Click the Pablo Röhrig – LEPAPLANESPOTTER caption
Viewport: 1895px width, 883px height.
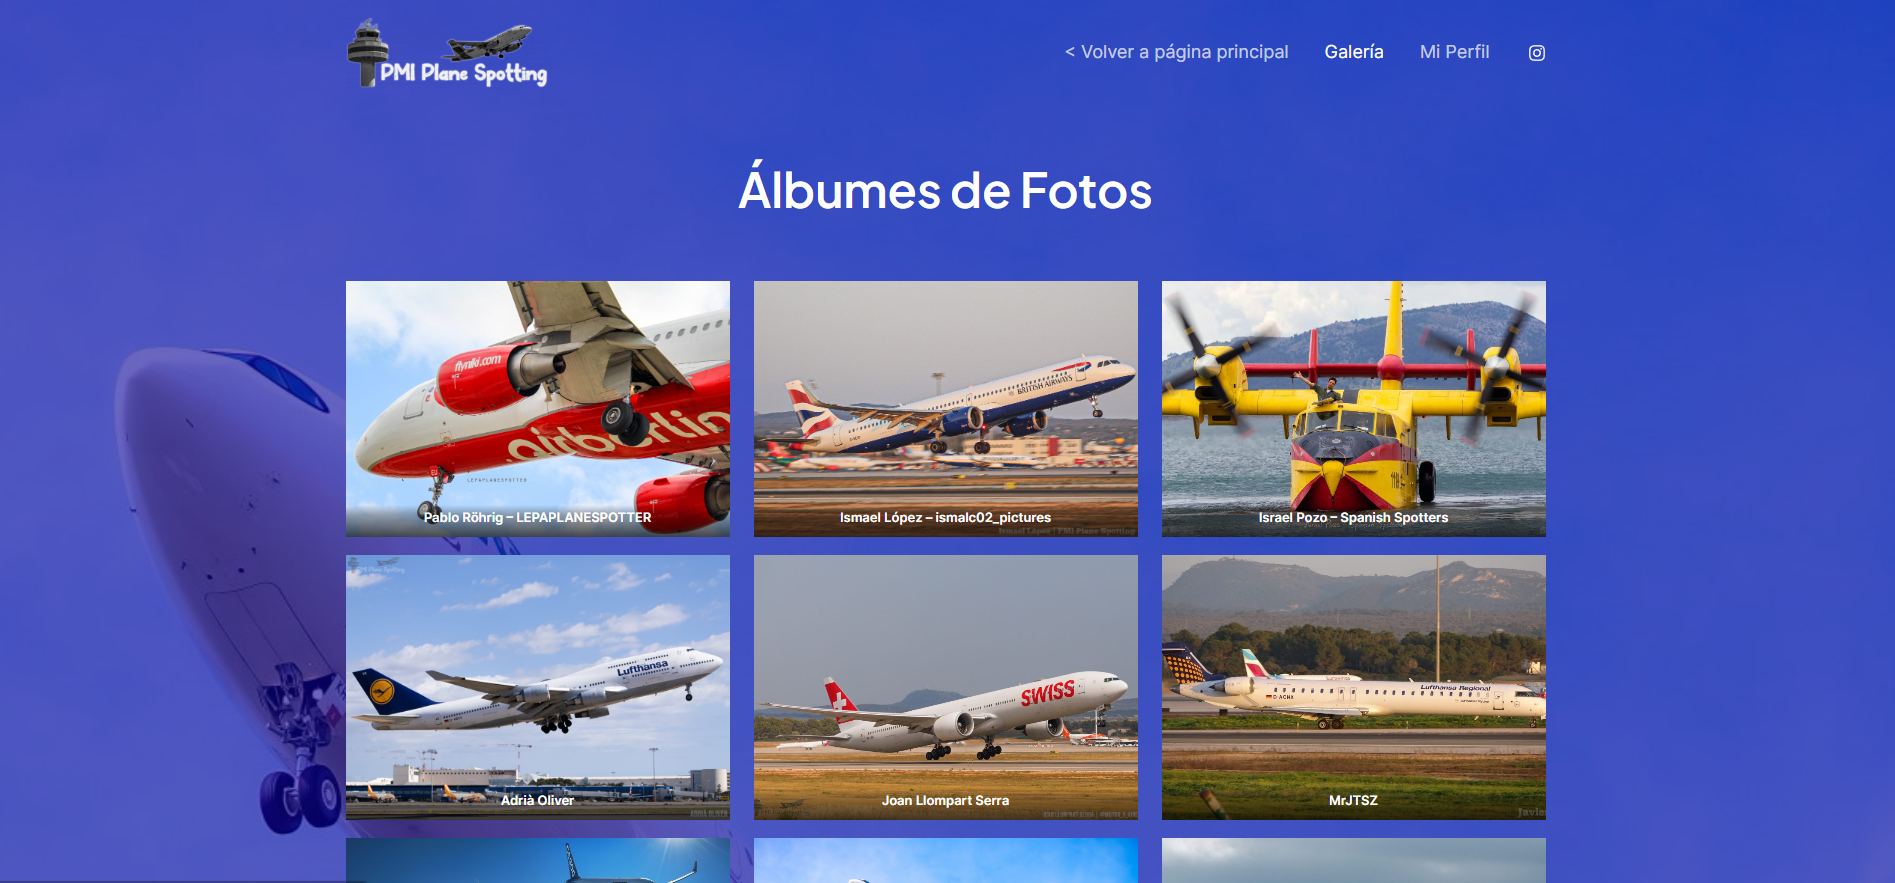click(538, 518)
